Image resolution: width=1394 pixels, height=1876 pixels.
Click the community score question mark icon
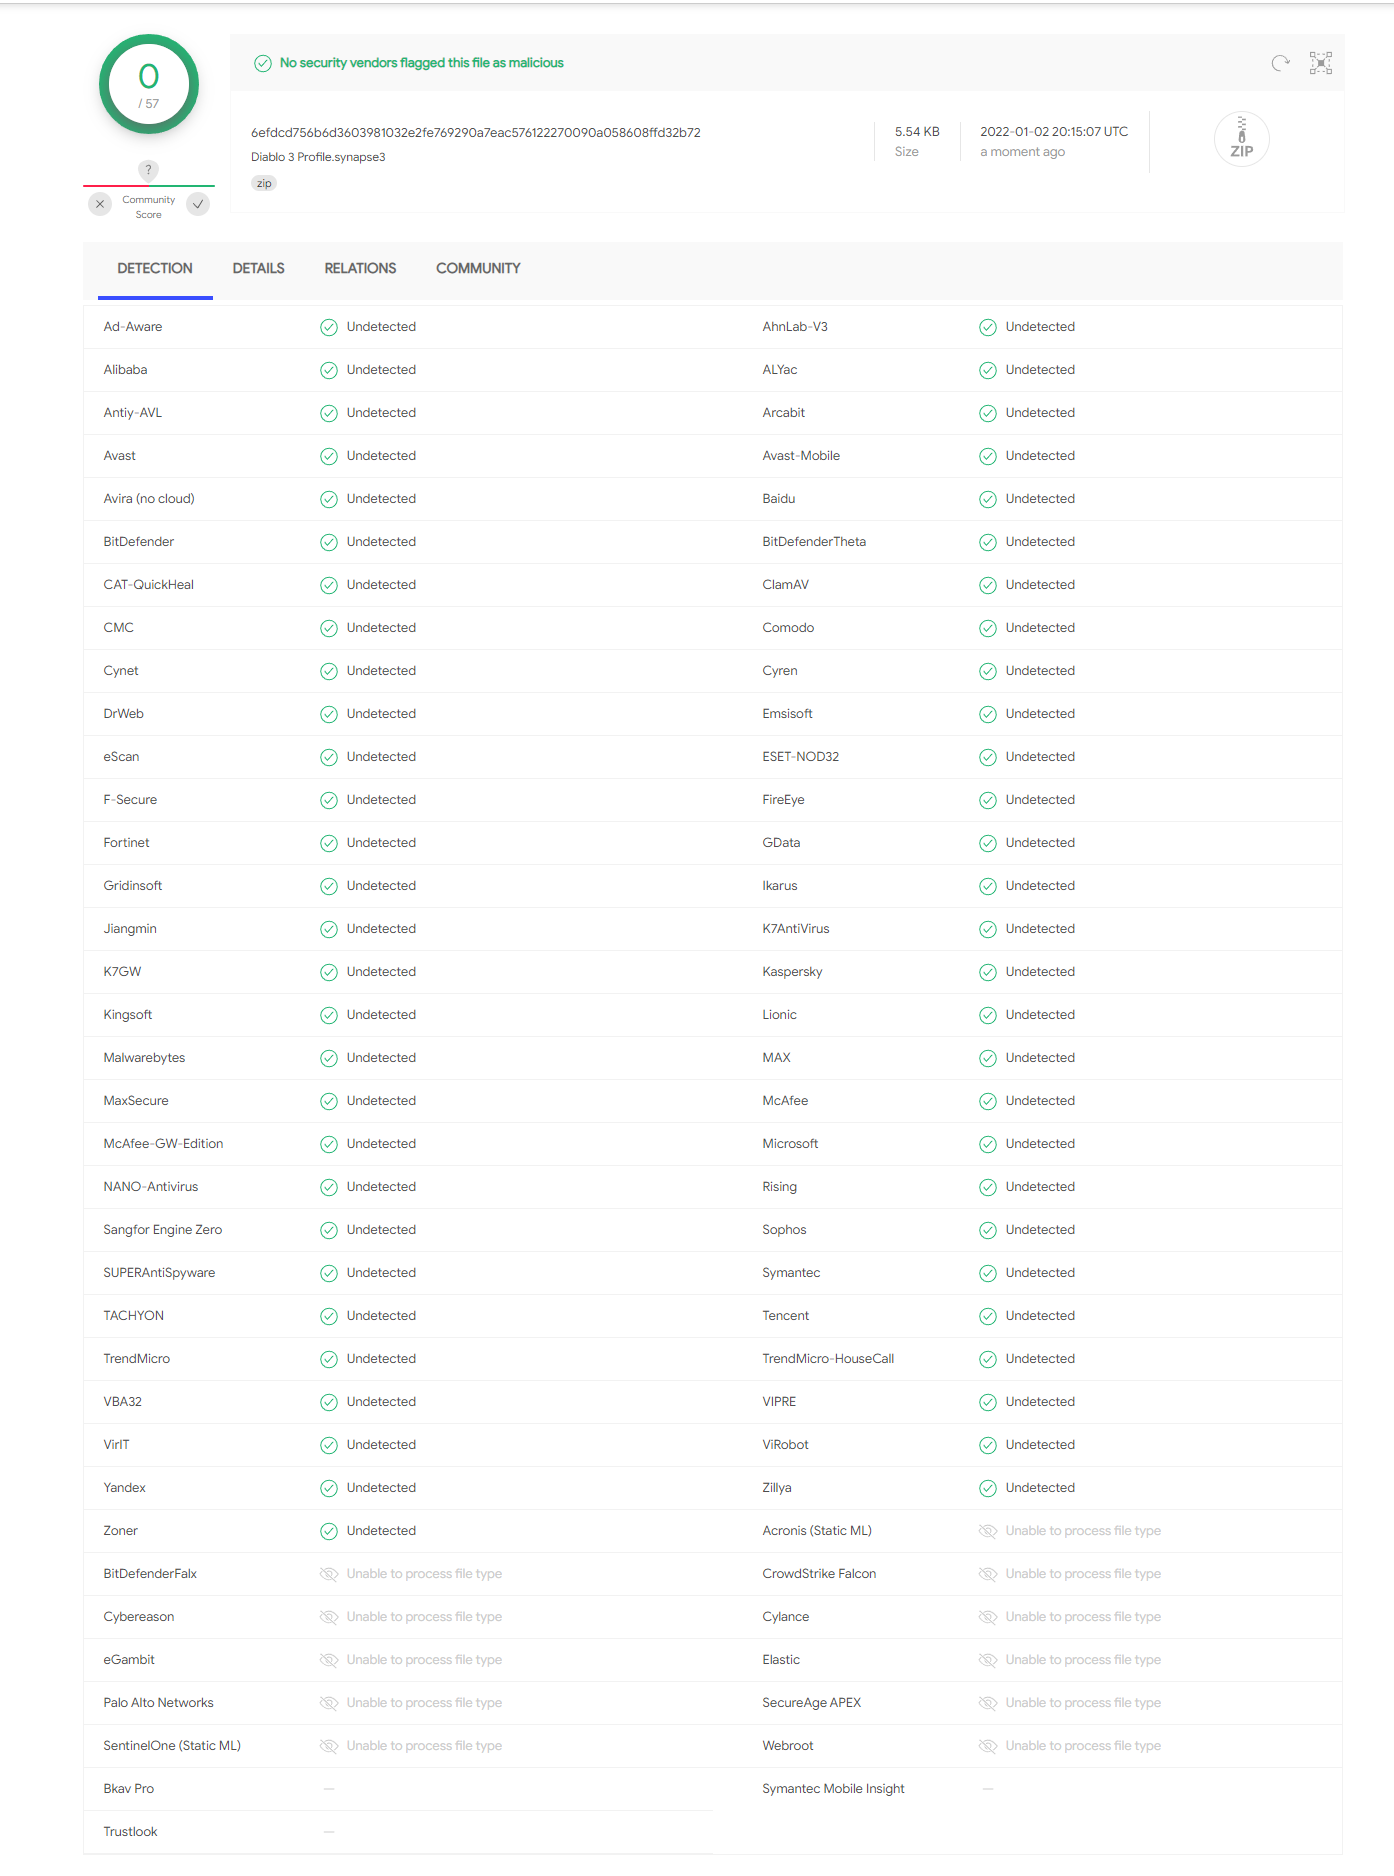[148, 170]
